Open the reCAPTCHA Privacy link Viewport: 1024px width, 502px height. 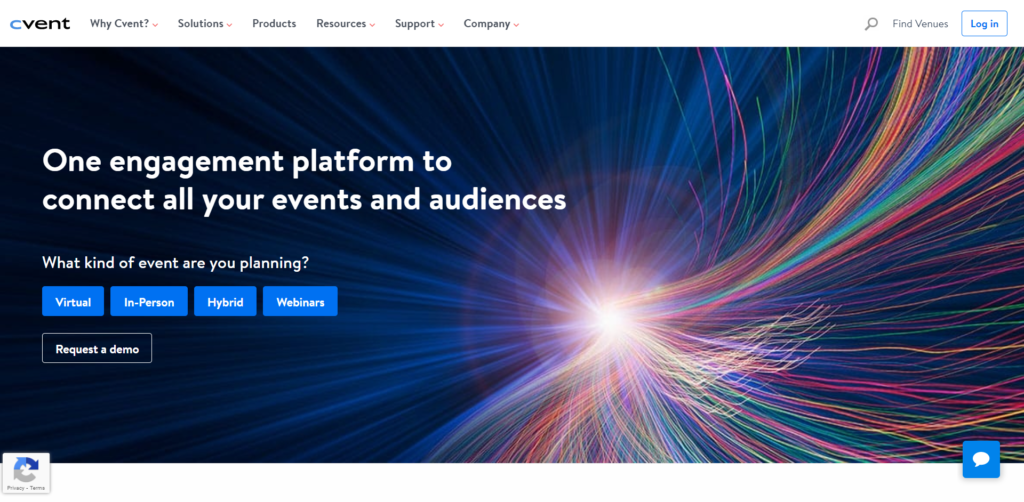click(x=16, y=488)
